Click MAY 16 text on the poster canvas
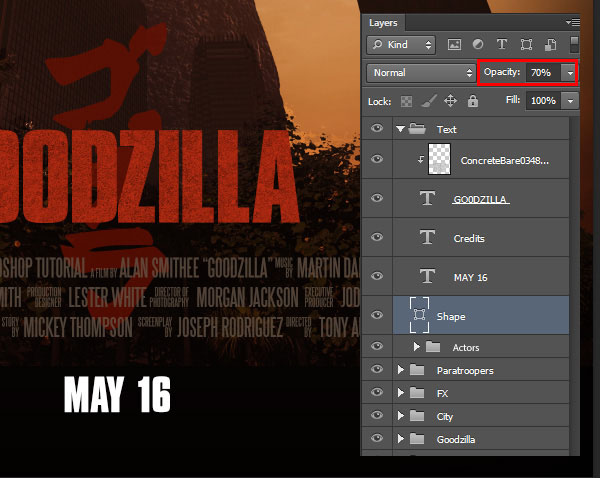 (117, 395)
